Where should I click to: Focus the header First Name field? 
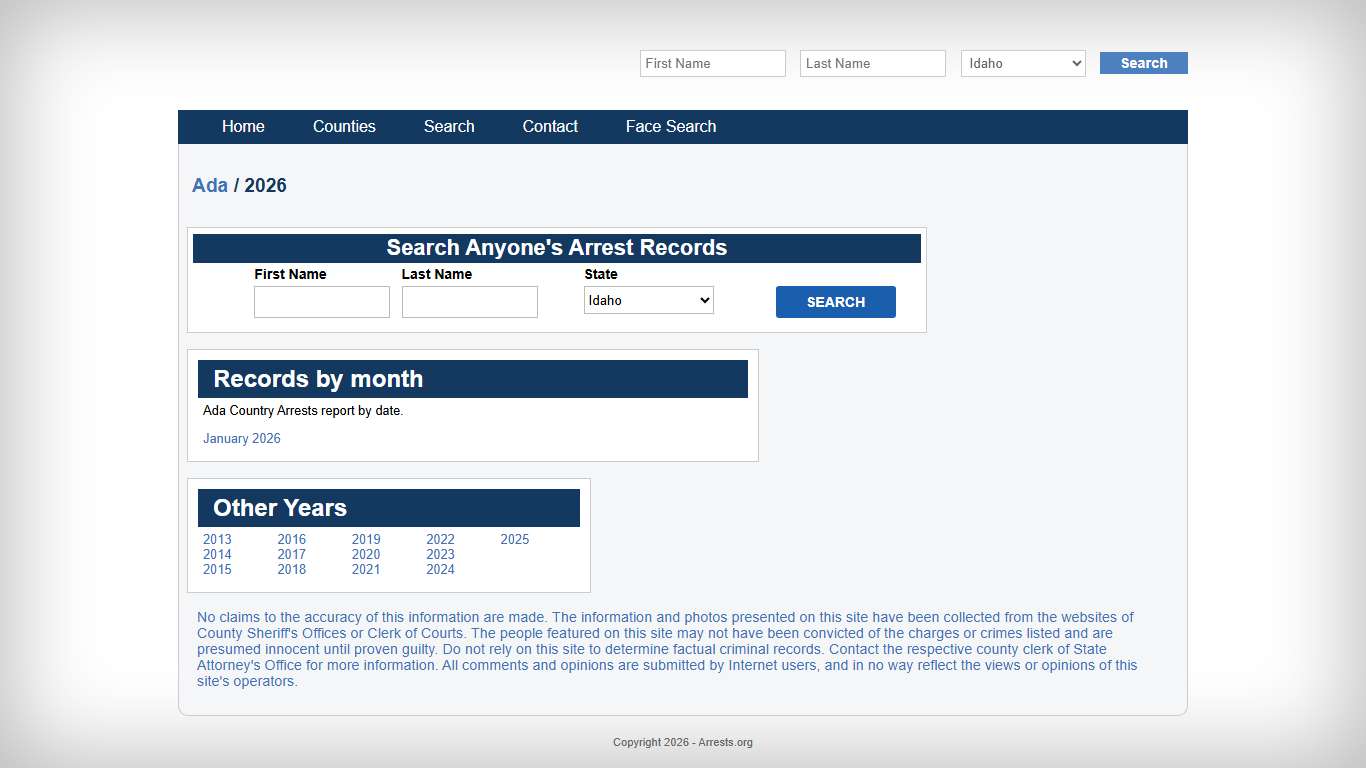pos(712,63)
